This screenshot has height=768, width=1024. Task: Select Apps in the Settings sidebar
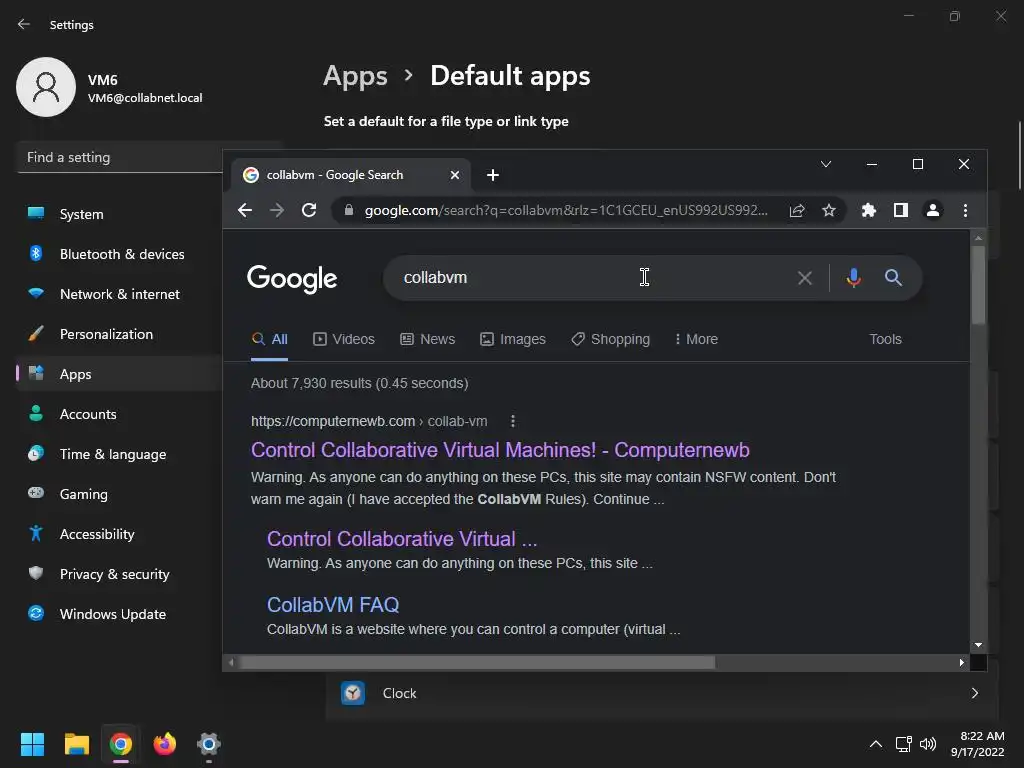[x=120, y=374]
